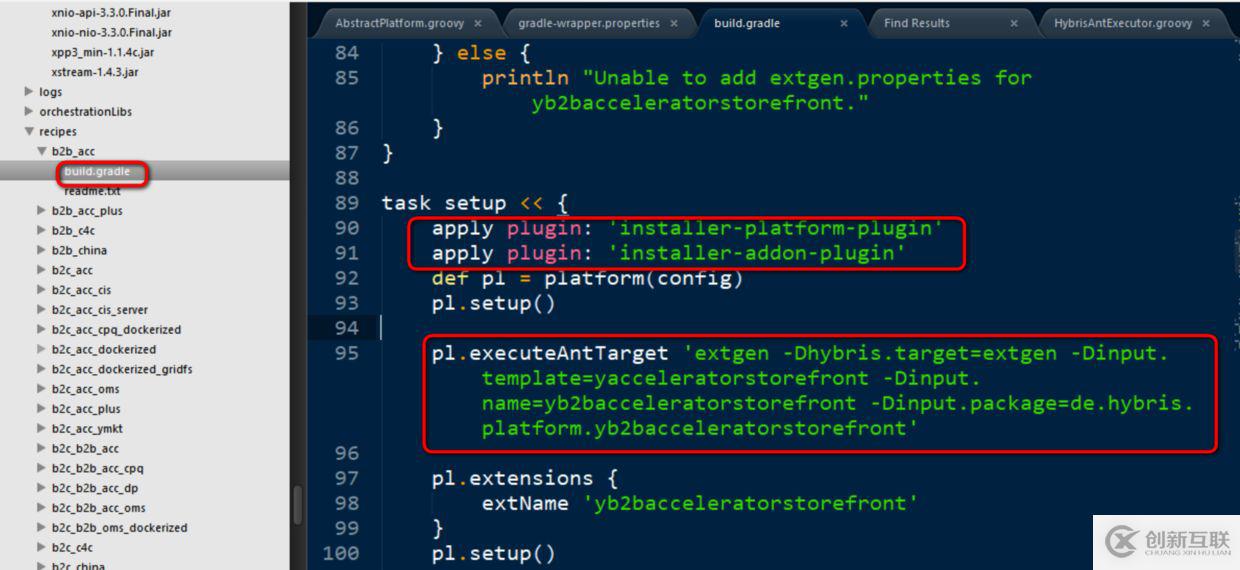Select the b2c_b2b_acc_dp folder
This screenshot has height=570, width=1240.
coord(95,488)
